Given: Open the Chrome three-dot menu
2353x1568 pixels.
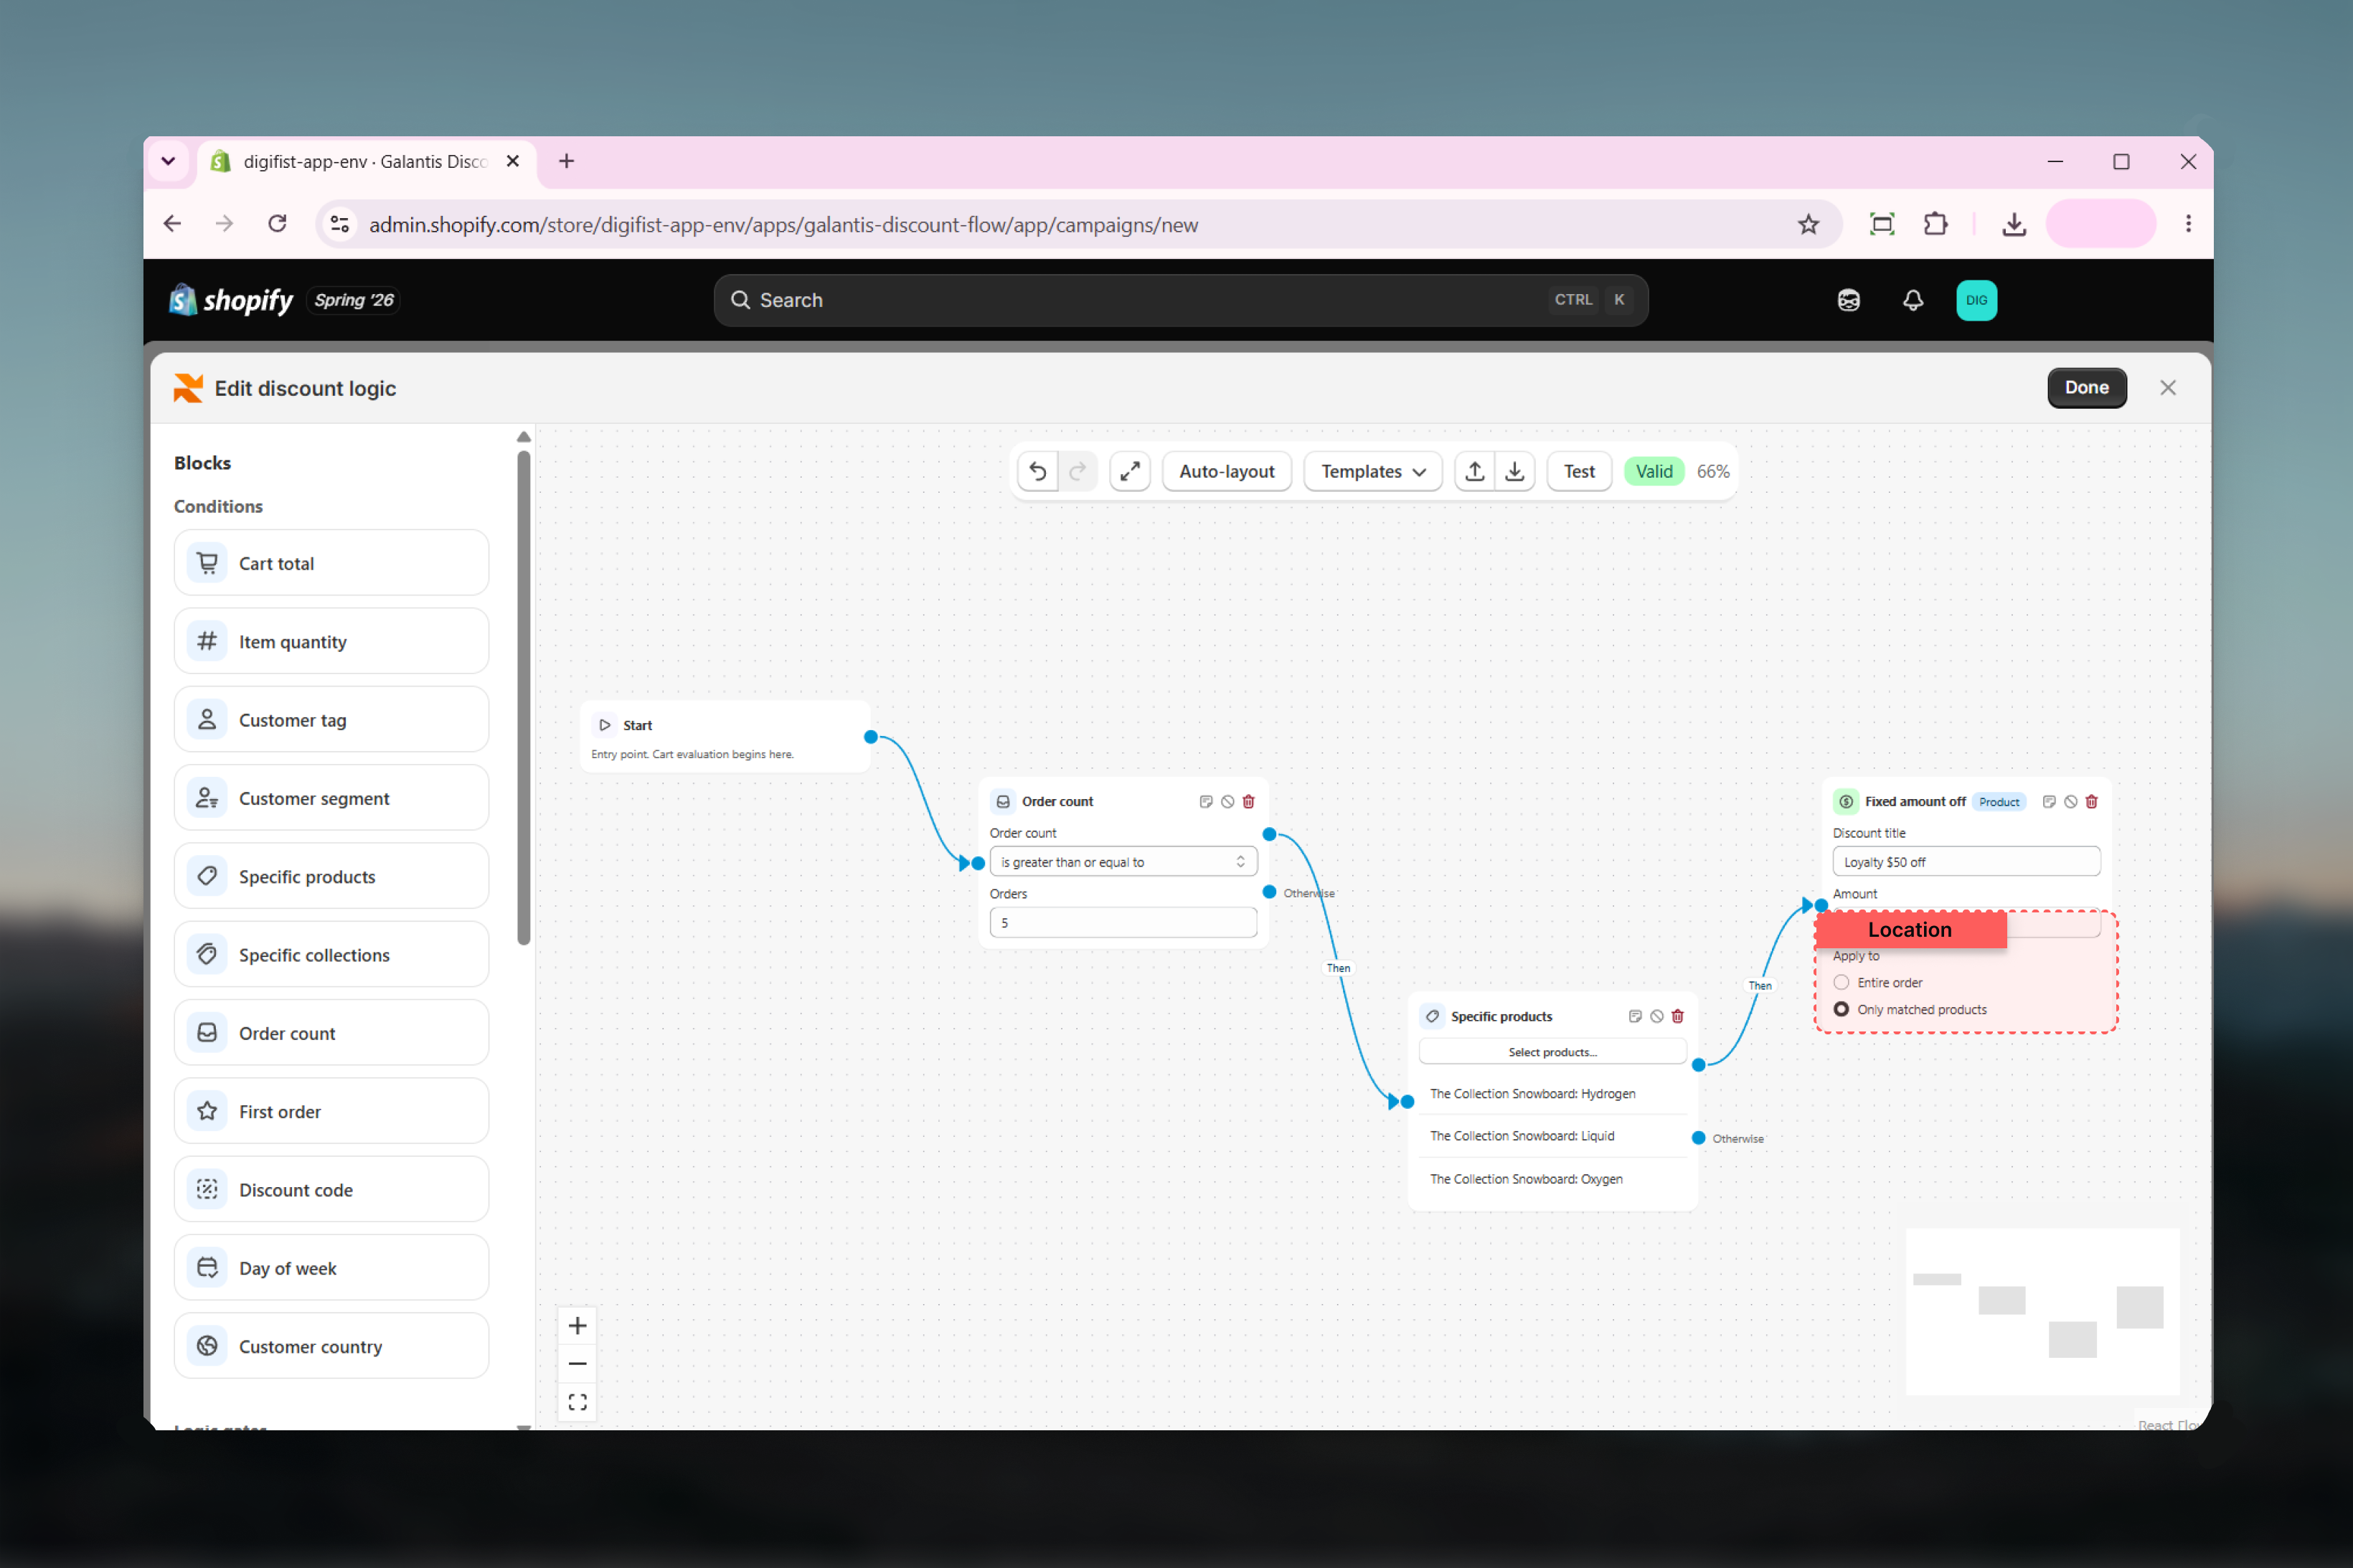Looking at the screenshot, I should 2188,224.
